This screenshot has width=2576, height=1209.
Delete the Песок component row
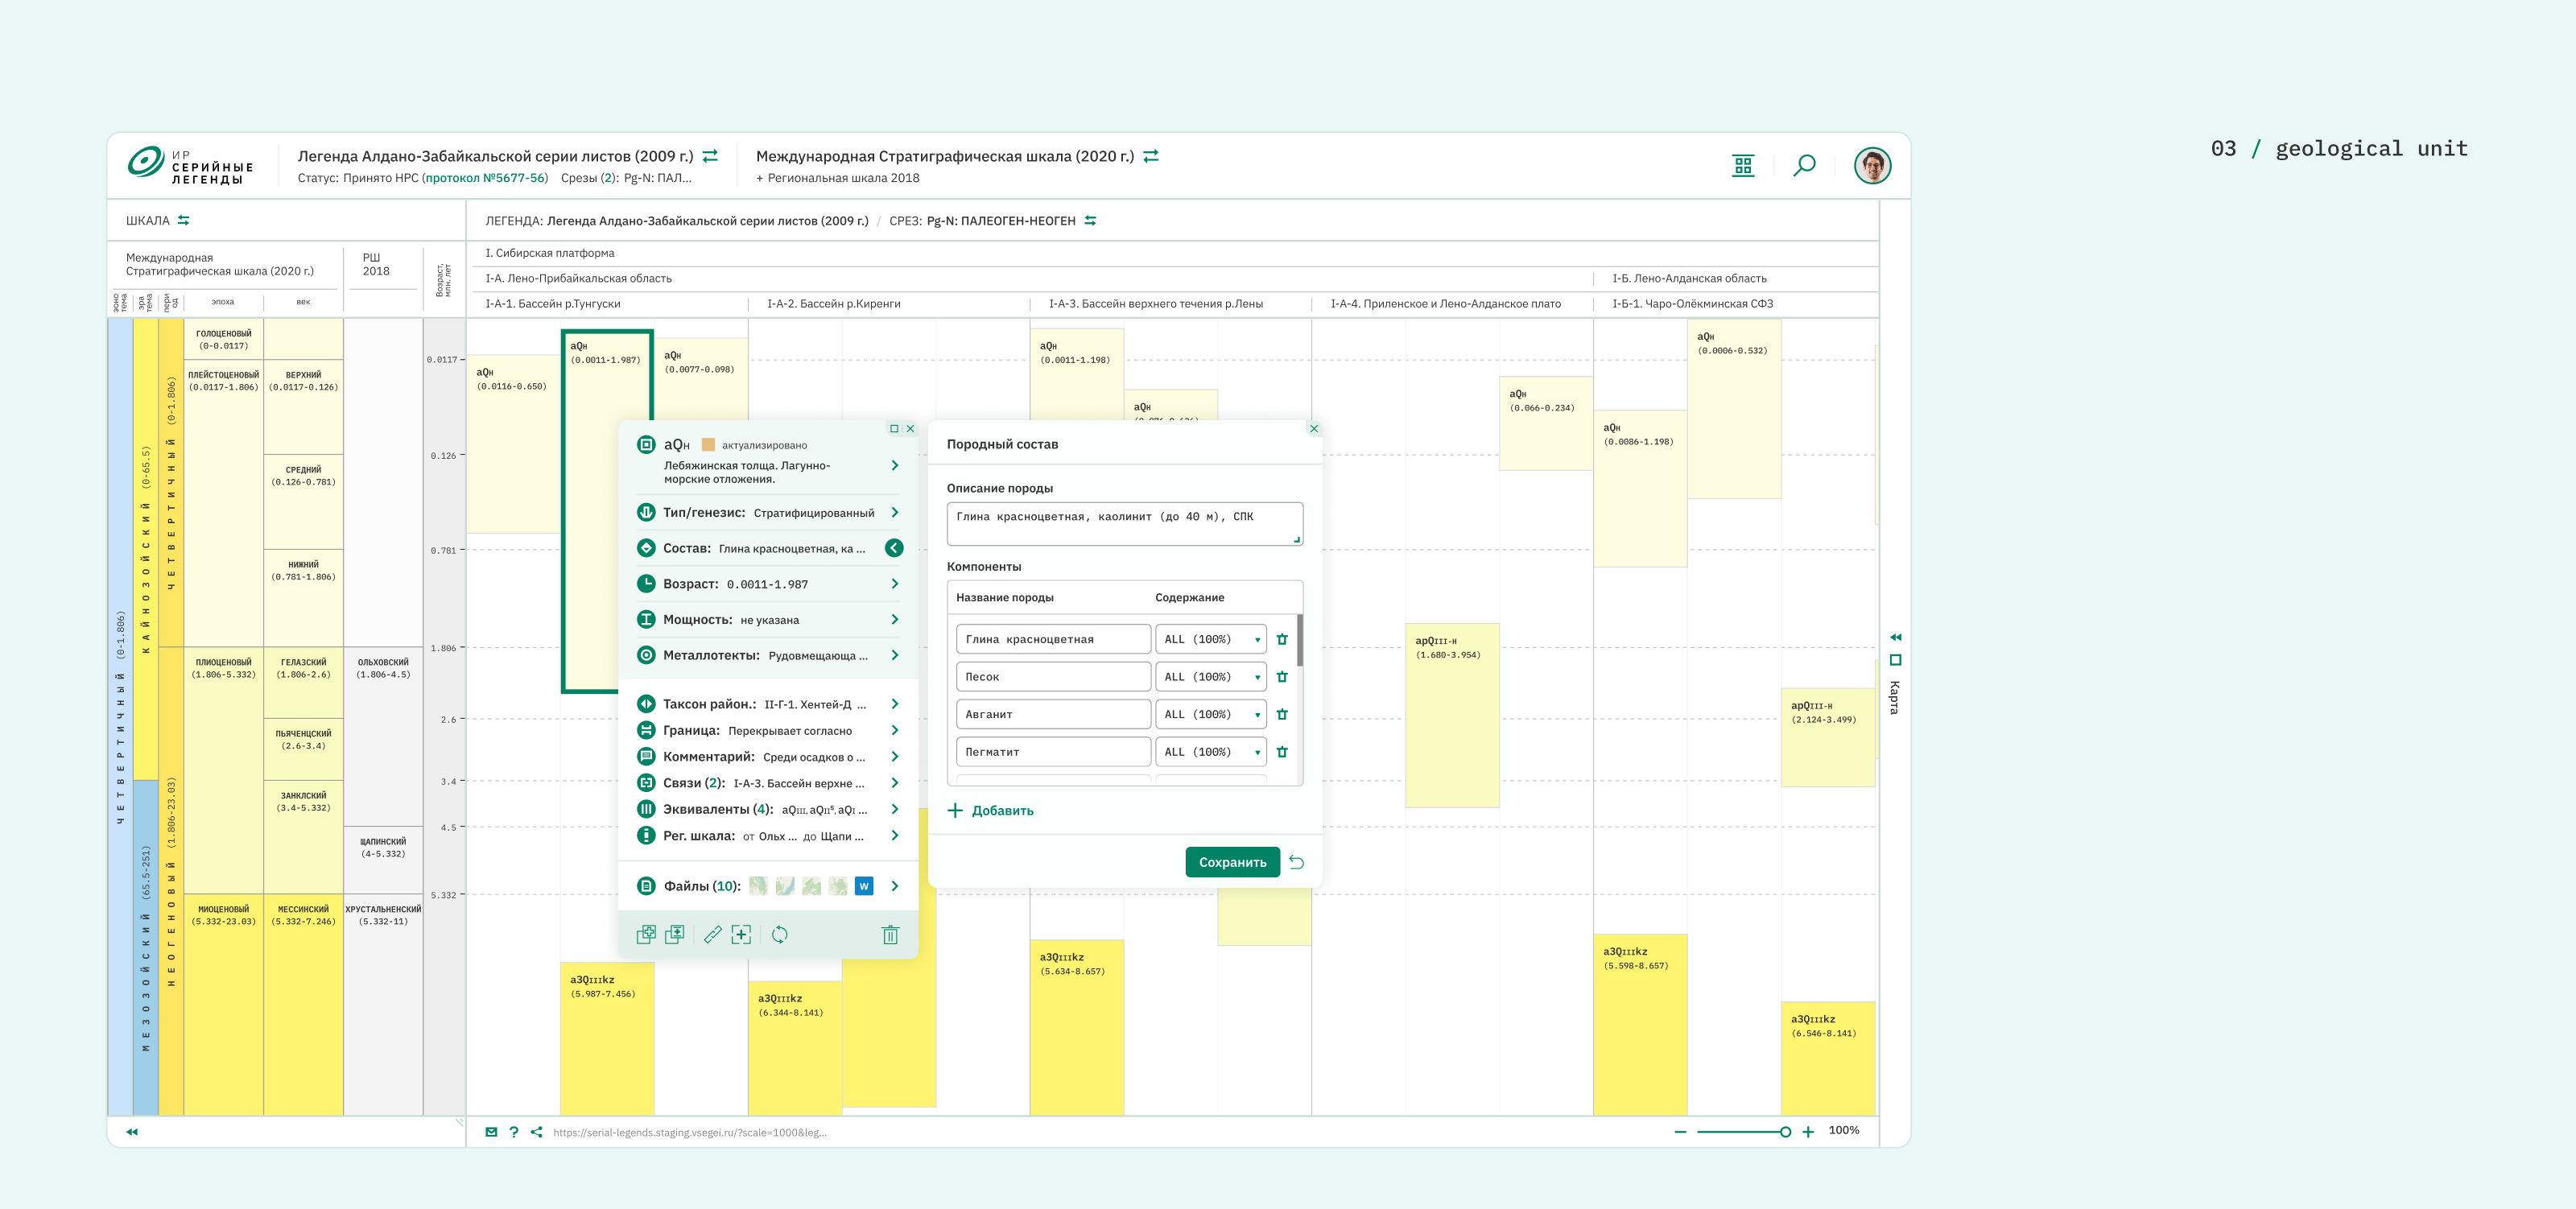click(1282, 677)
